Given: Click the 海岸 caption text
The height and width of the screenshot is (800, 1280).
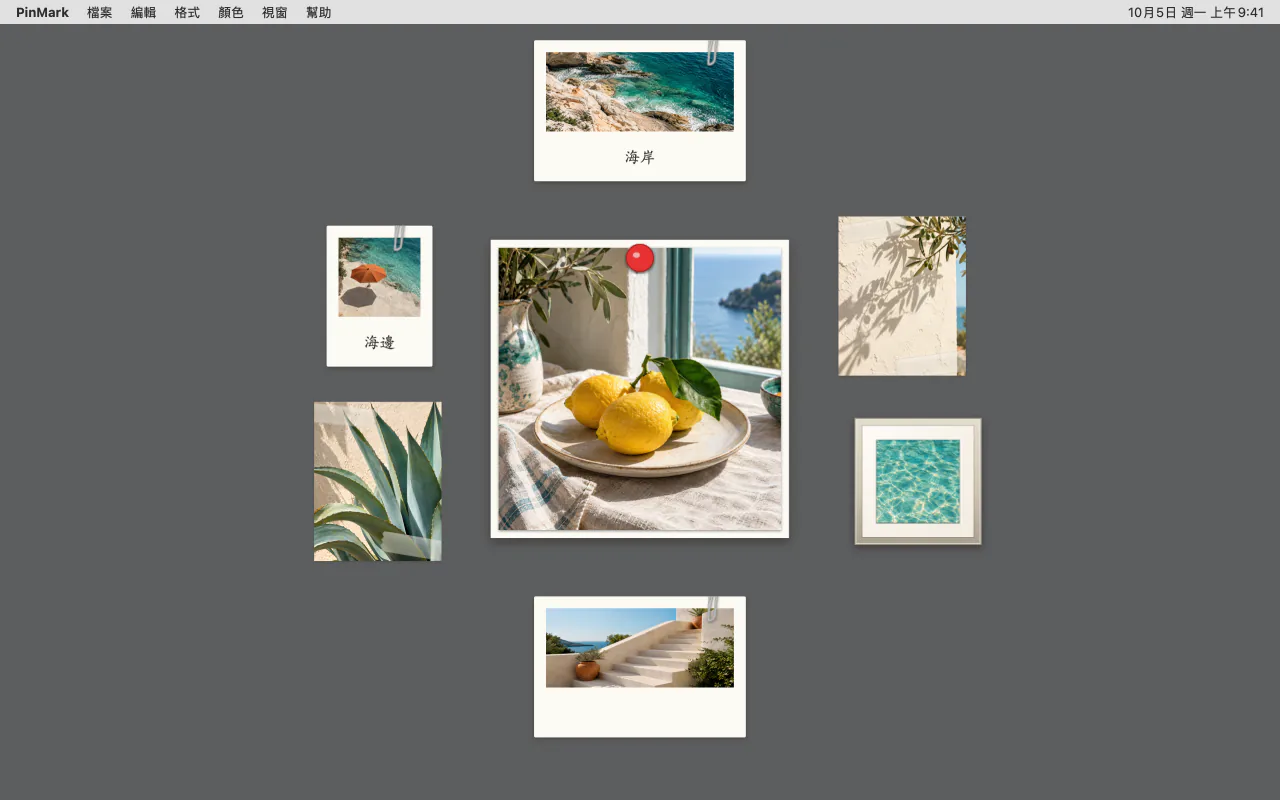Looking at the screenshot, I should pos(640,157).
